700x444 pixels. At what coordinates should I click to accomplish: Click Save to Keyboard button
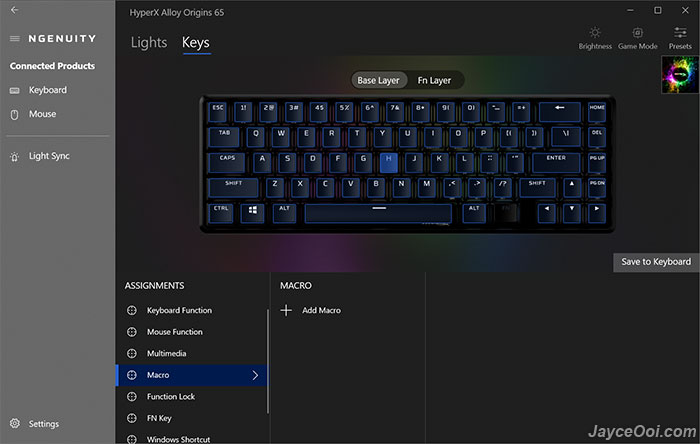pyautogui.click(x=656, y=262)
